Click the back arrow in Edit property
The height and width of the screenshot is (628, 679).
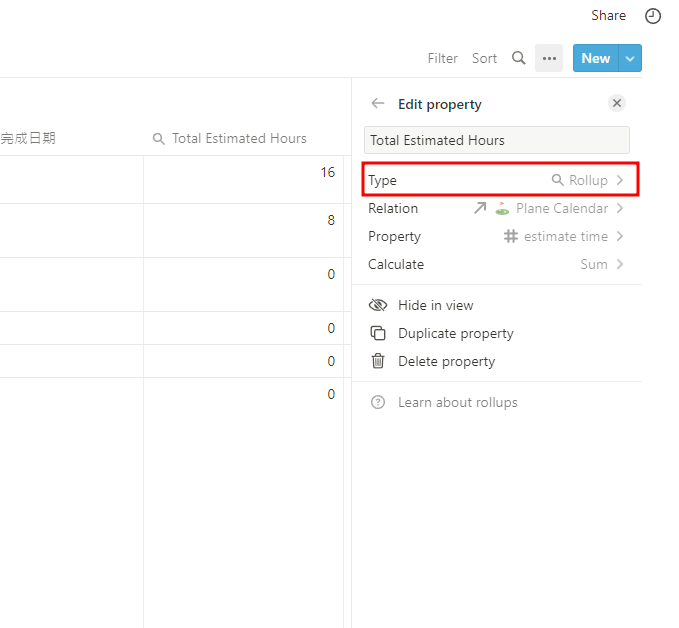377,104
